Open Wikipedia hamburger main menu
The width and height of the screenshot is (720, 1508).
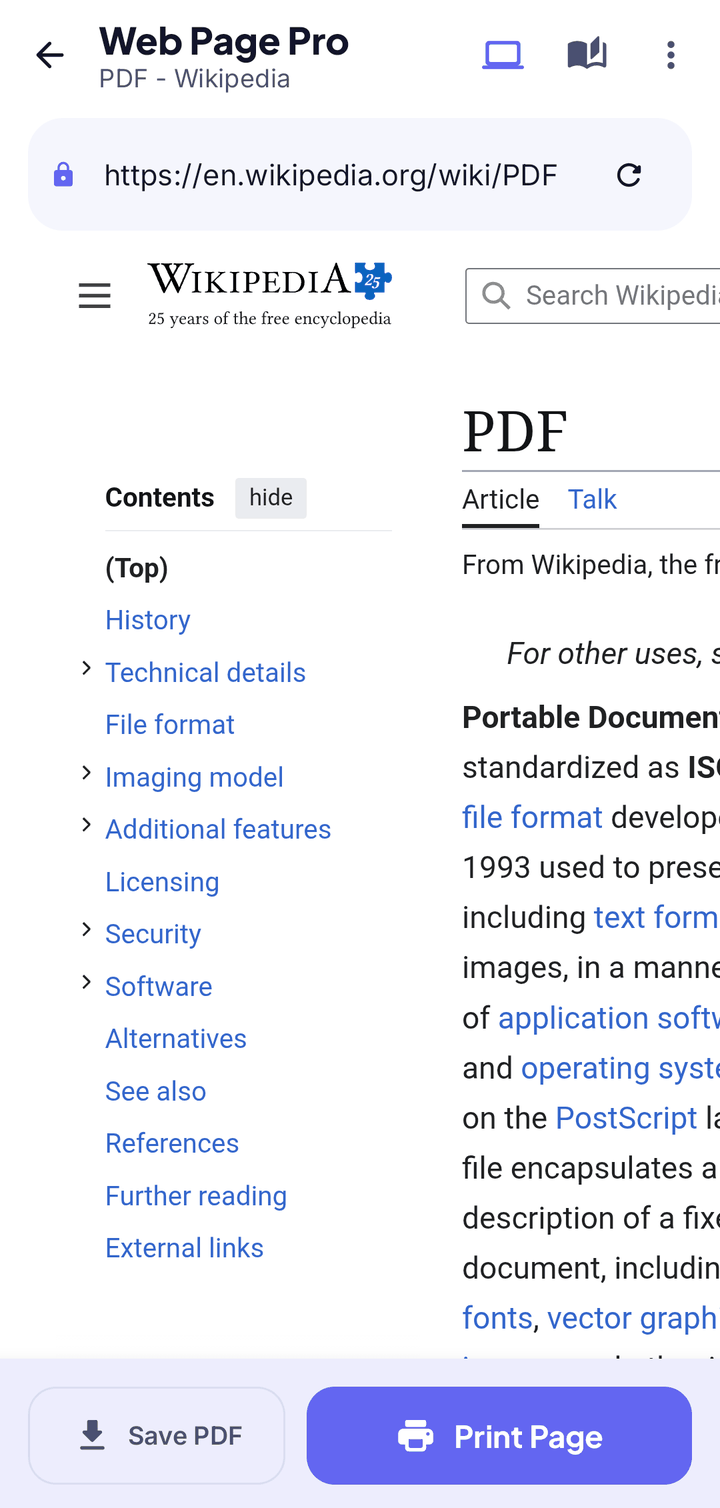pyautogui.click(x=95, y=296)
